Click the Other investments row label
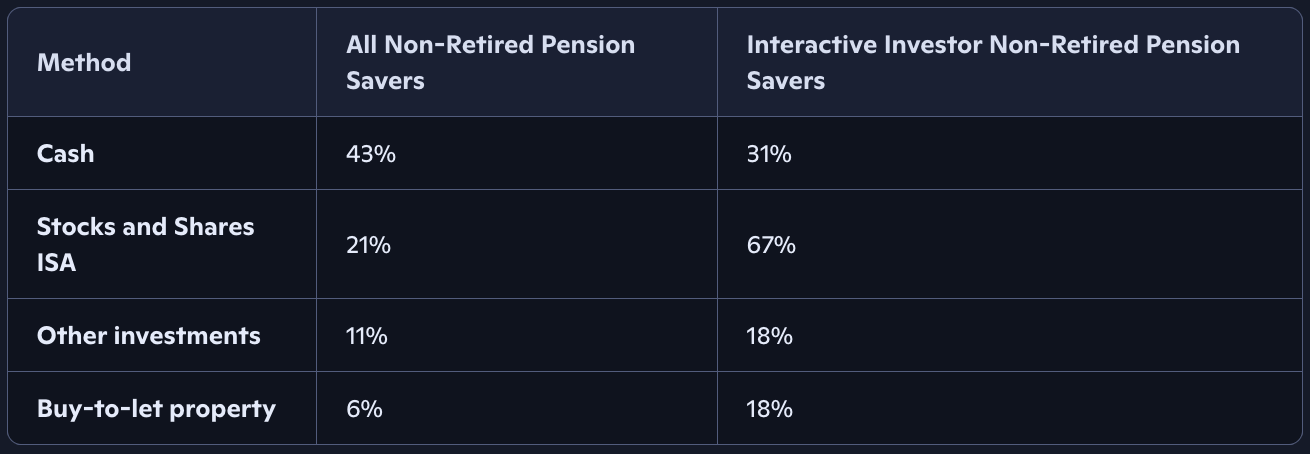This screenshot has width=1310, height=454. coord(148,335)
